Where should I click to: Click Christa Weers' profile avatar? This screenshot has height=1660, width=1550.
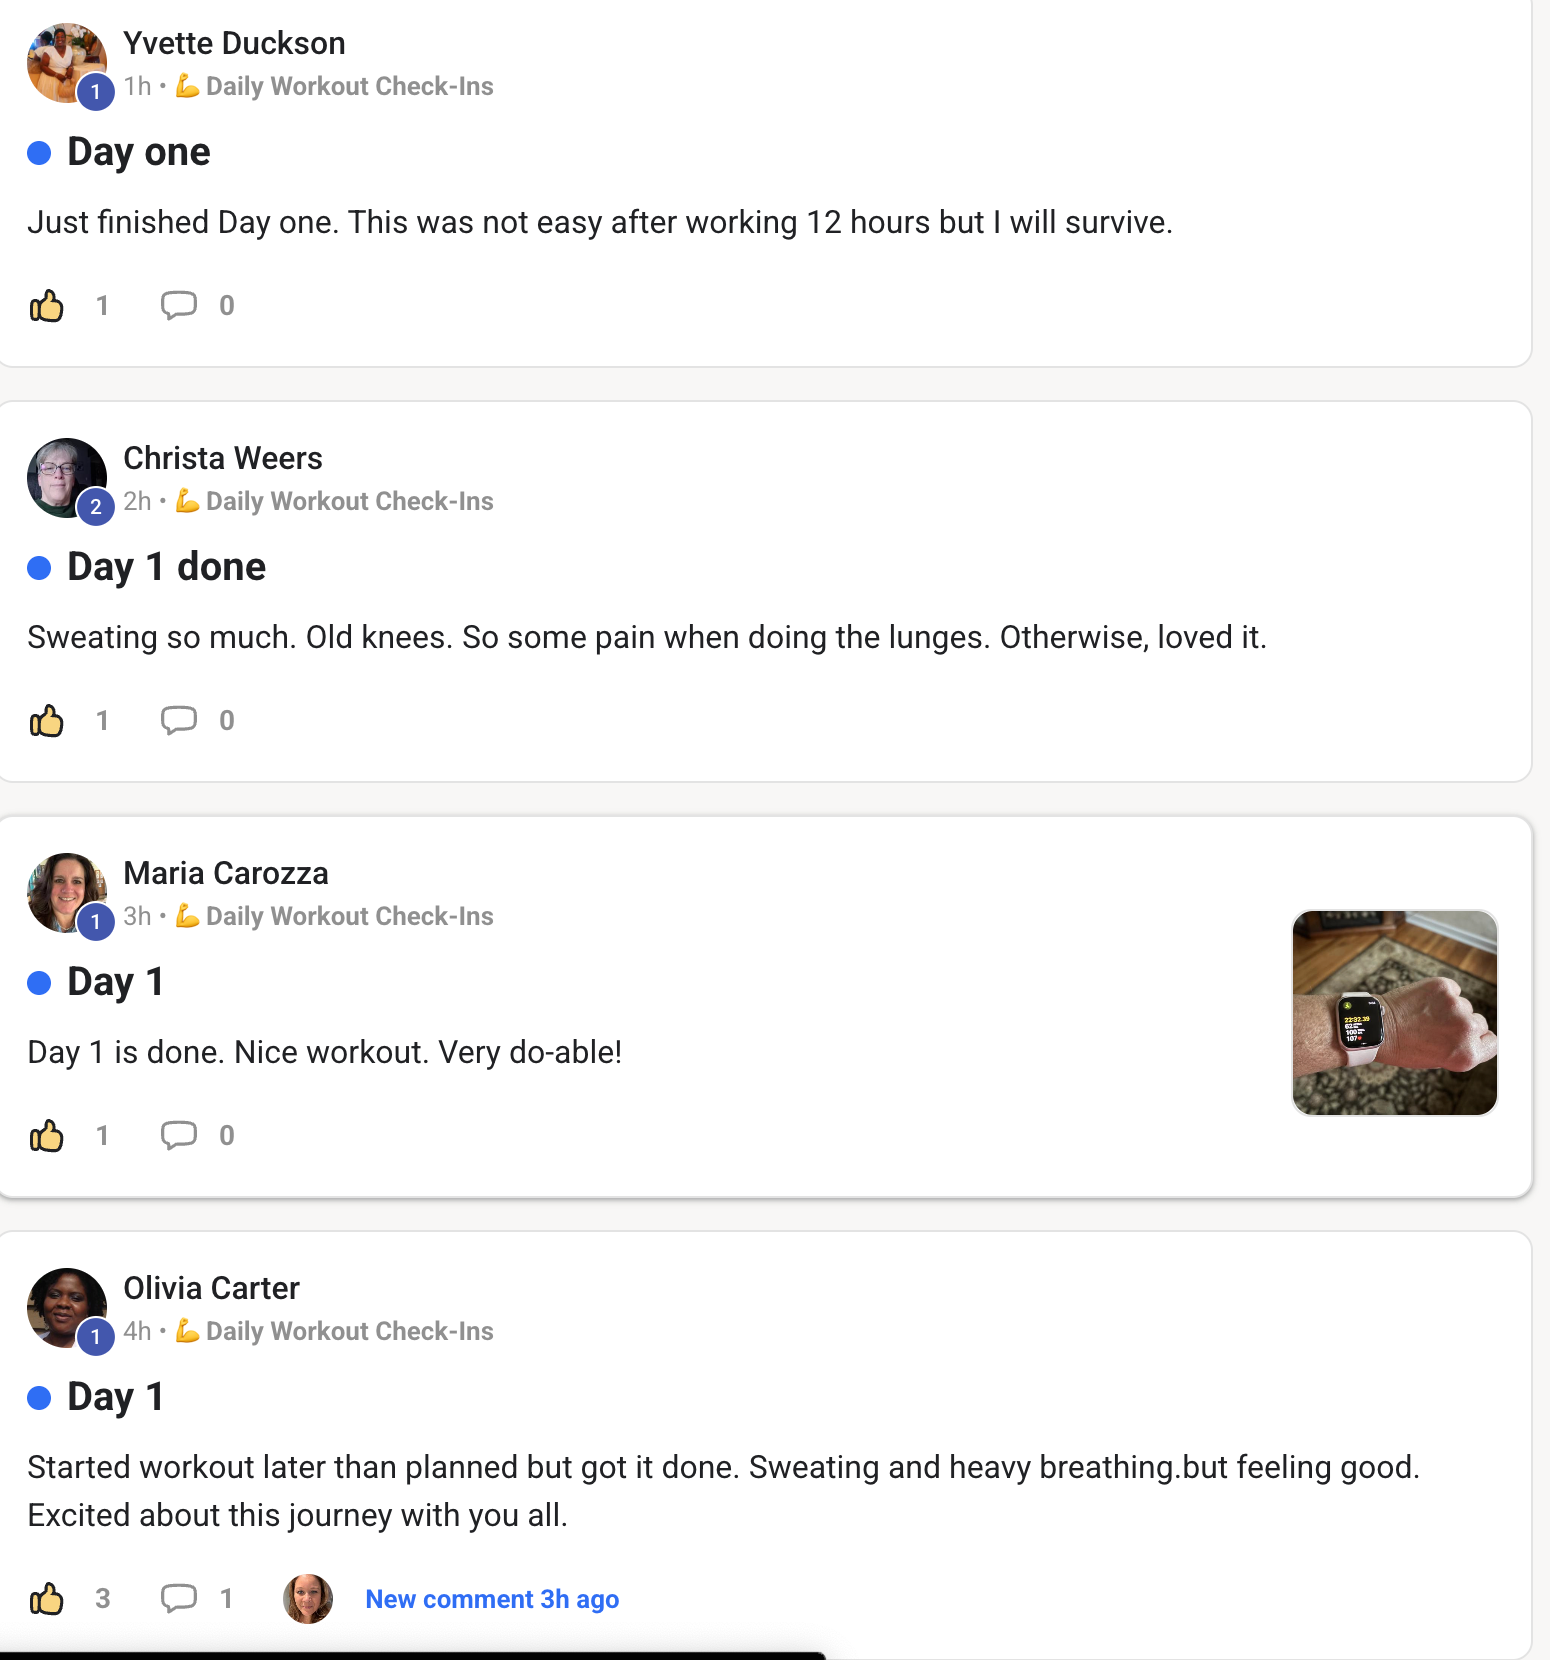click(x=66, y=478)
